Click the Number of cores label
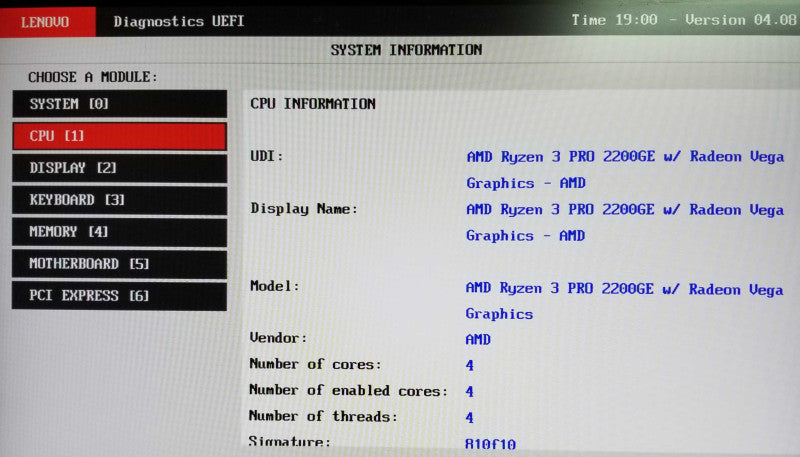The height and width of the screenshot is (457, 800). pos(315,364)
